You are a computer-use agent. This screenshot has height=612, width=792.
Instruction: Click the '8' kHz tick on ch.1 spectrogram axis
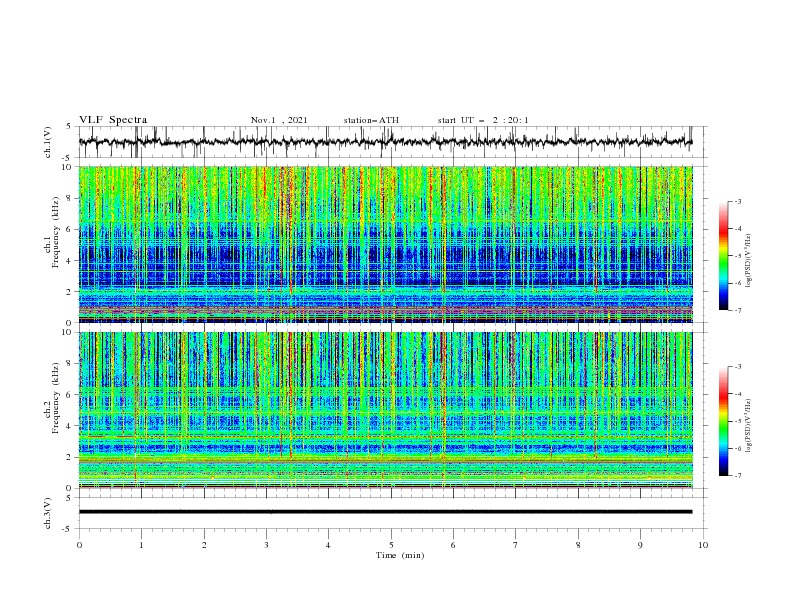click(x=70, y=198)
